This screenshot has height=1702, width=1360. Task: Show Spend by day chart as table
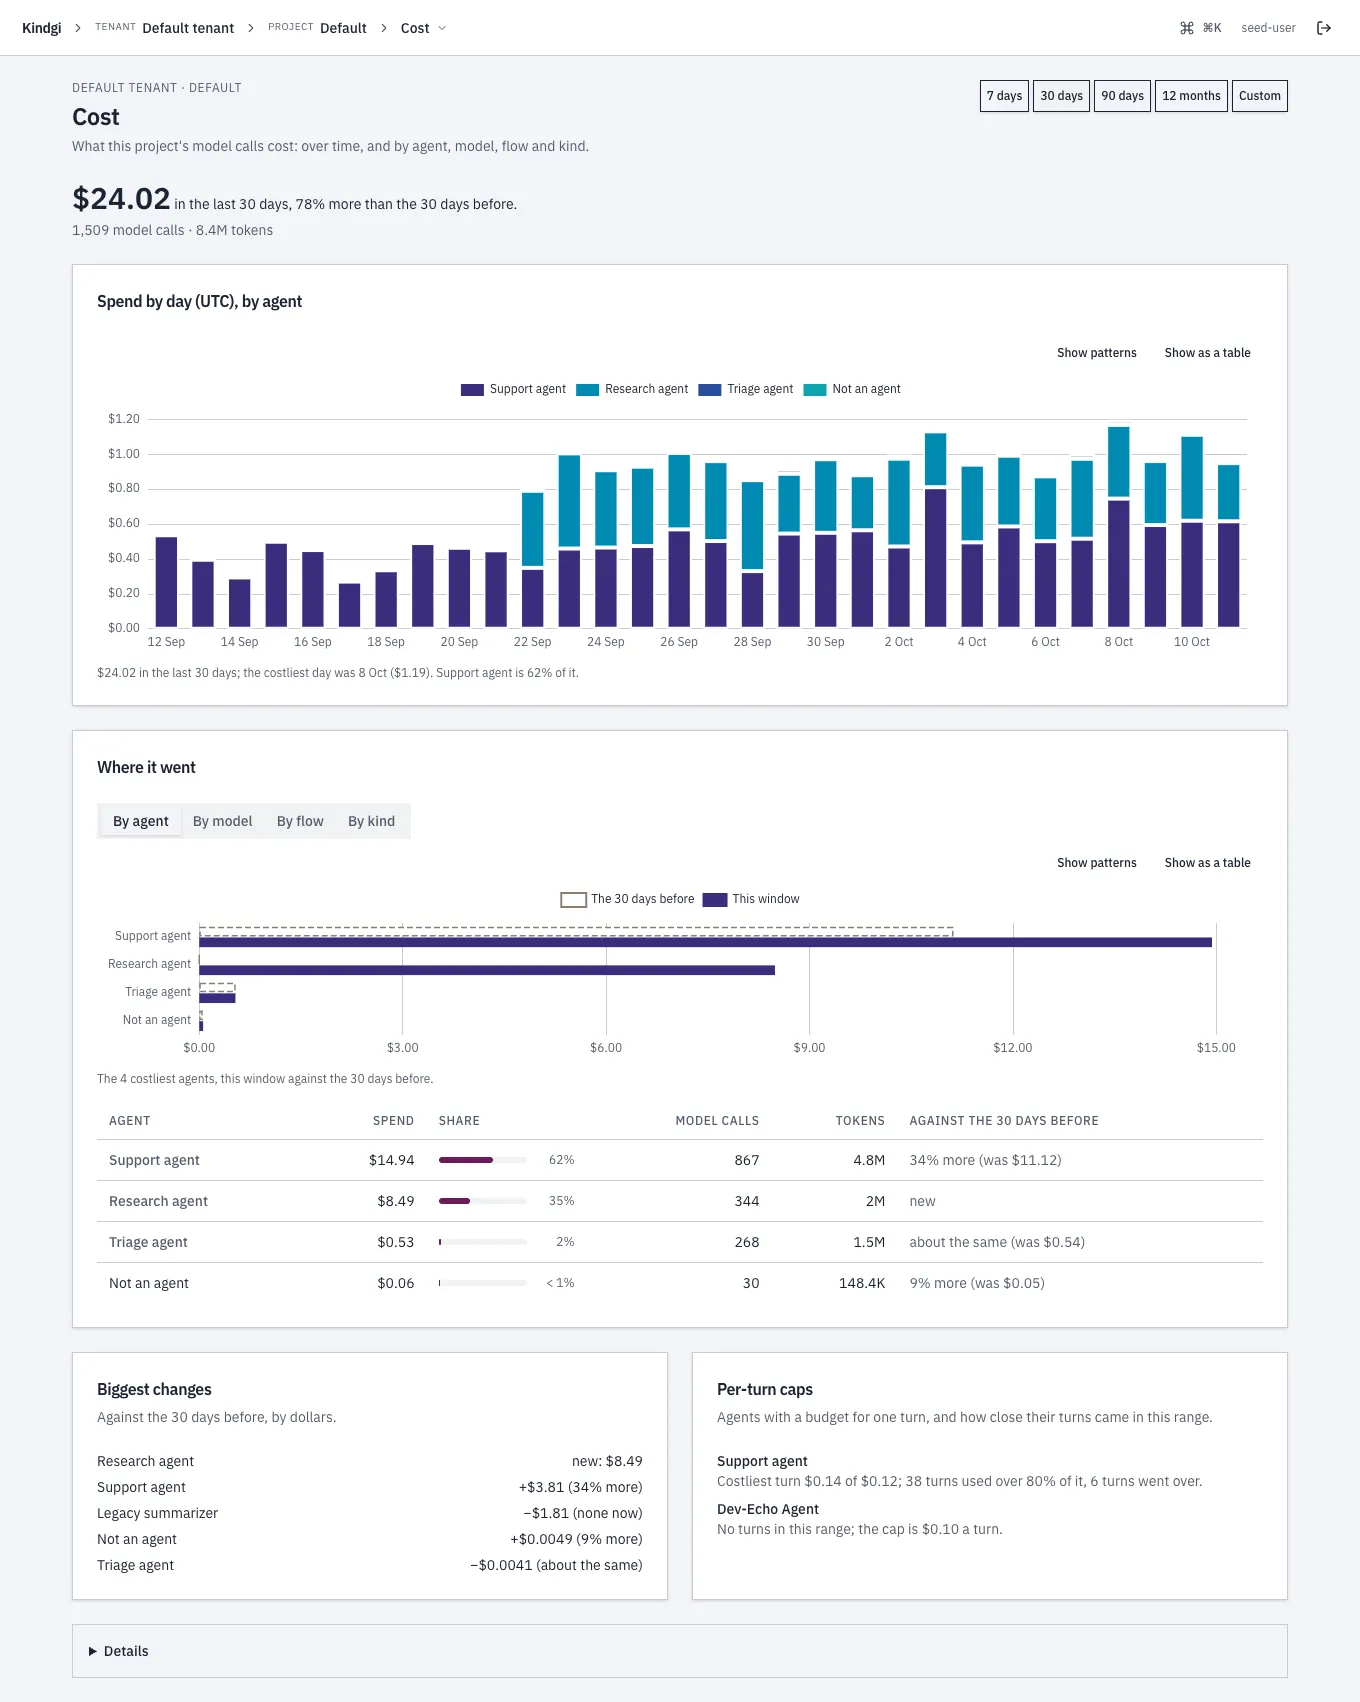(x=1207, y=353)
